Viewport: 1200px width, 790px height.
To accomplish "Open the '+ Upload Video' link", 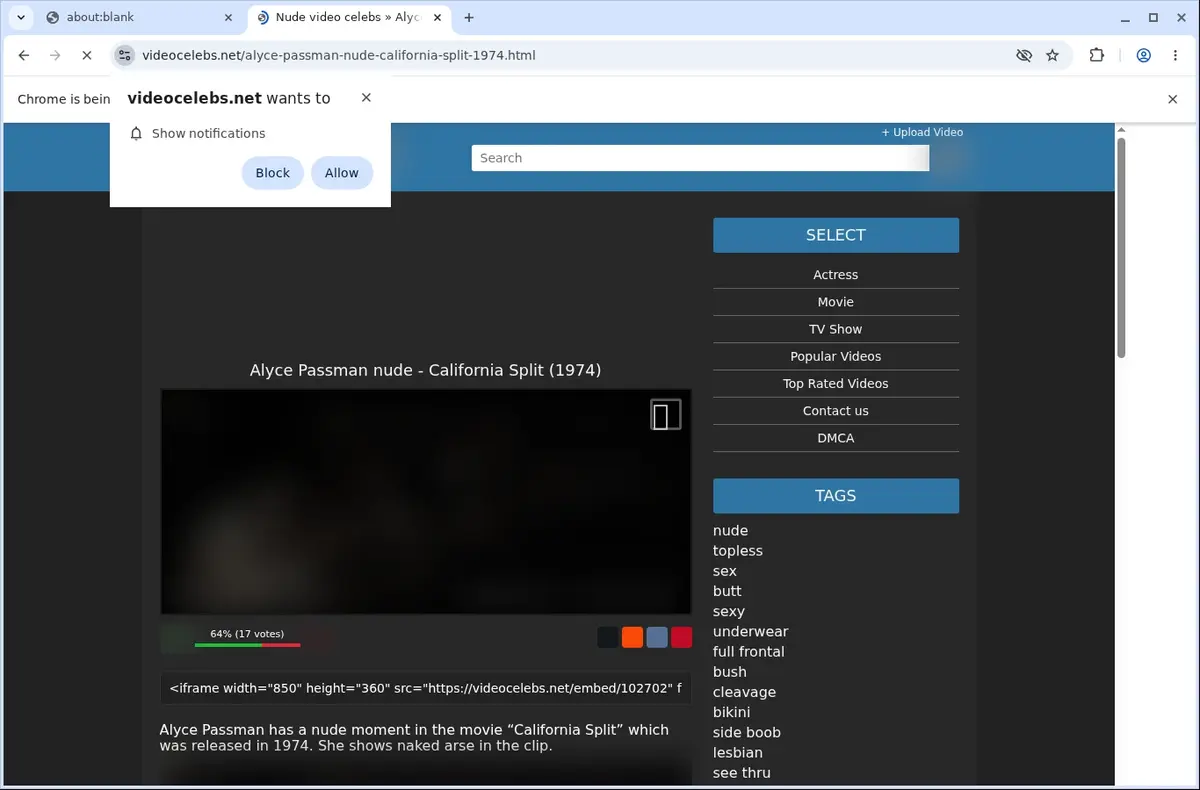I will click(x=922, y=132).
